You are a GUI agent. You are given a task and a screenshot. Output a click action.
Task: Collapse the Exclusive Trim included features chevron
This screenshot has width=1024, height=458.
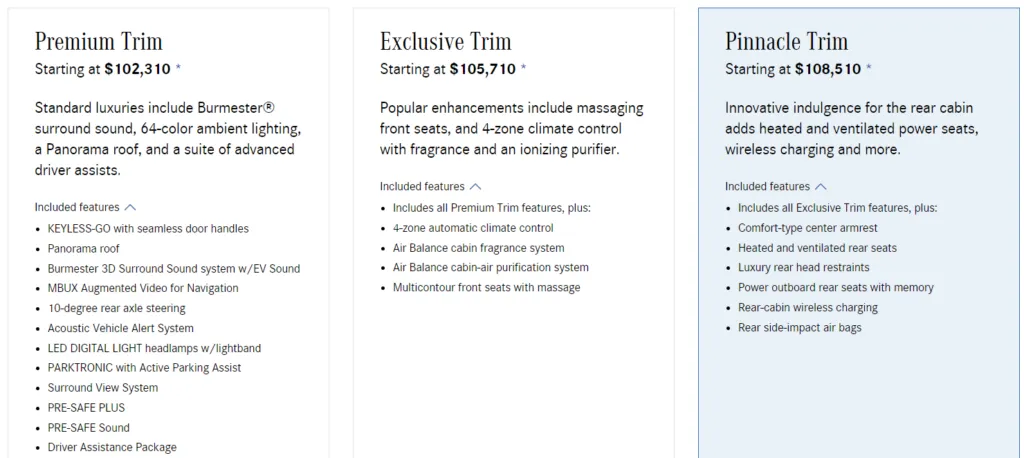coord(475,186)
